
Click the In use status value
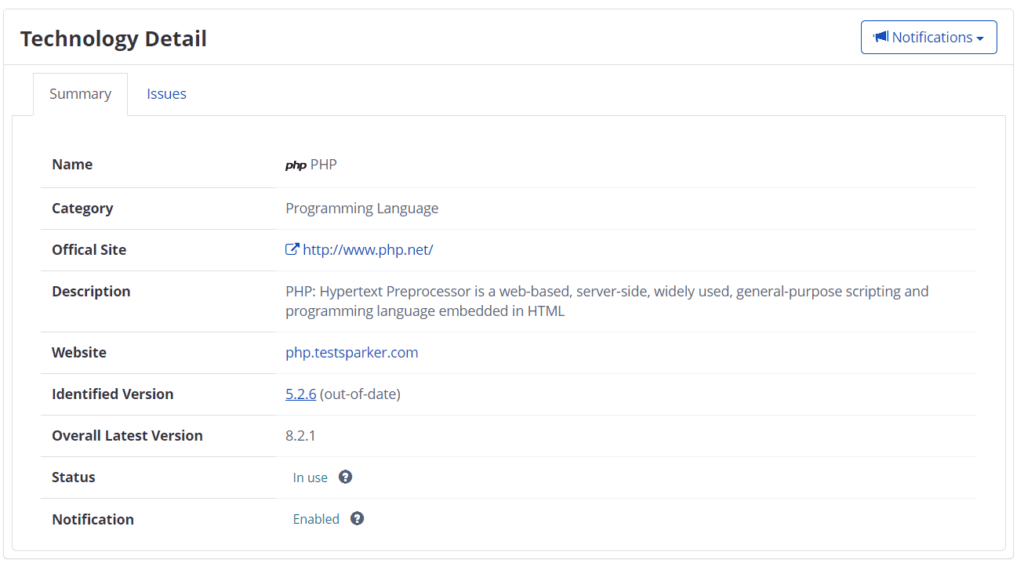pos(310,477)
